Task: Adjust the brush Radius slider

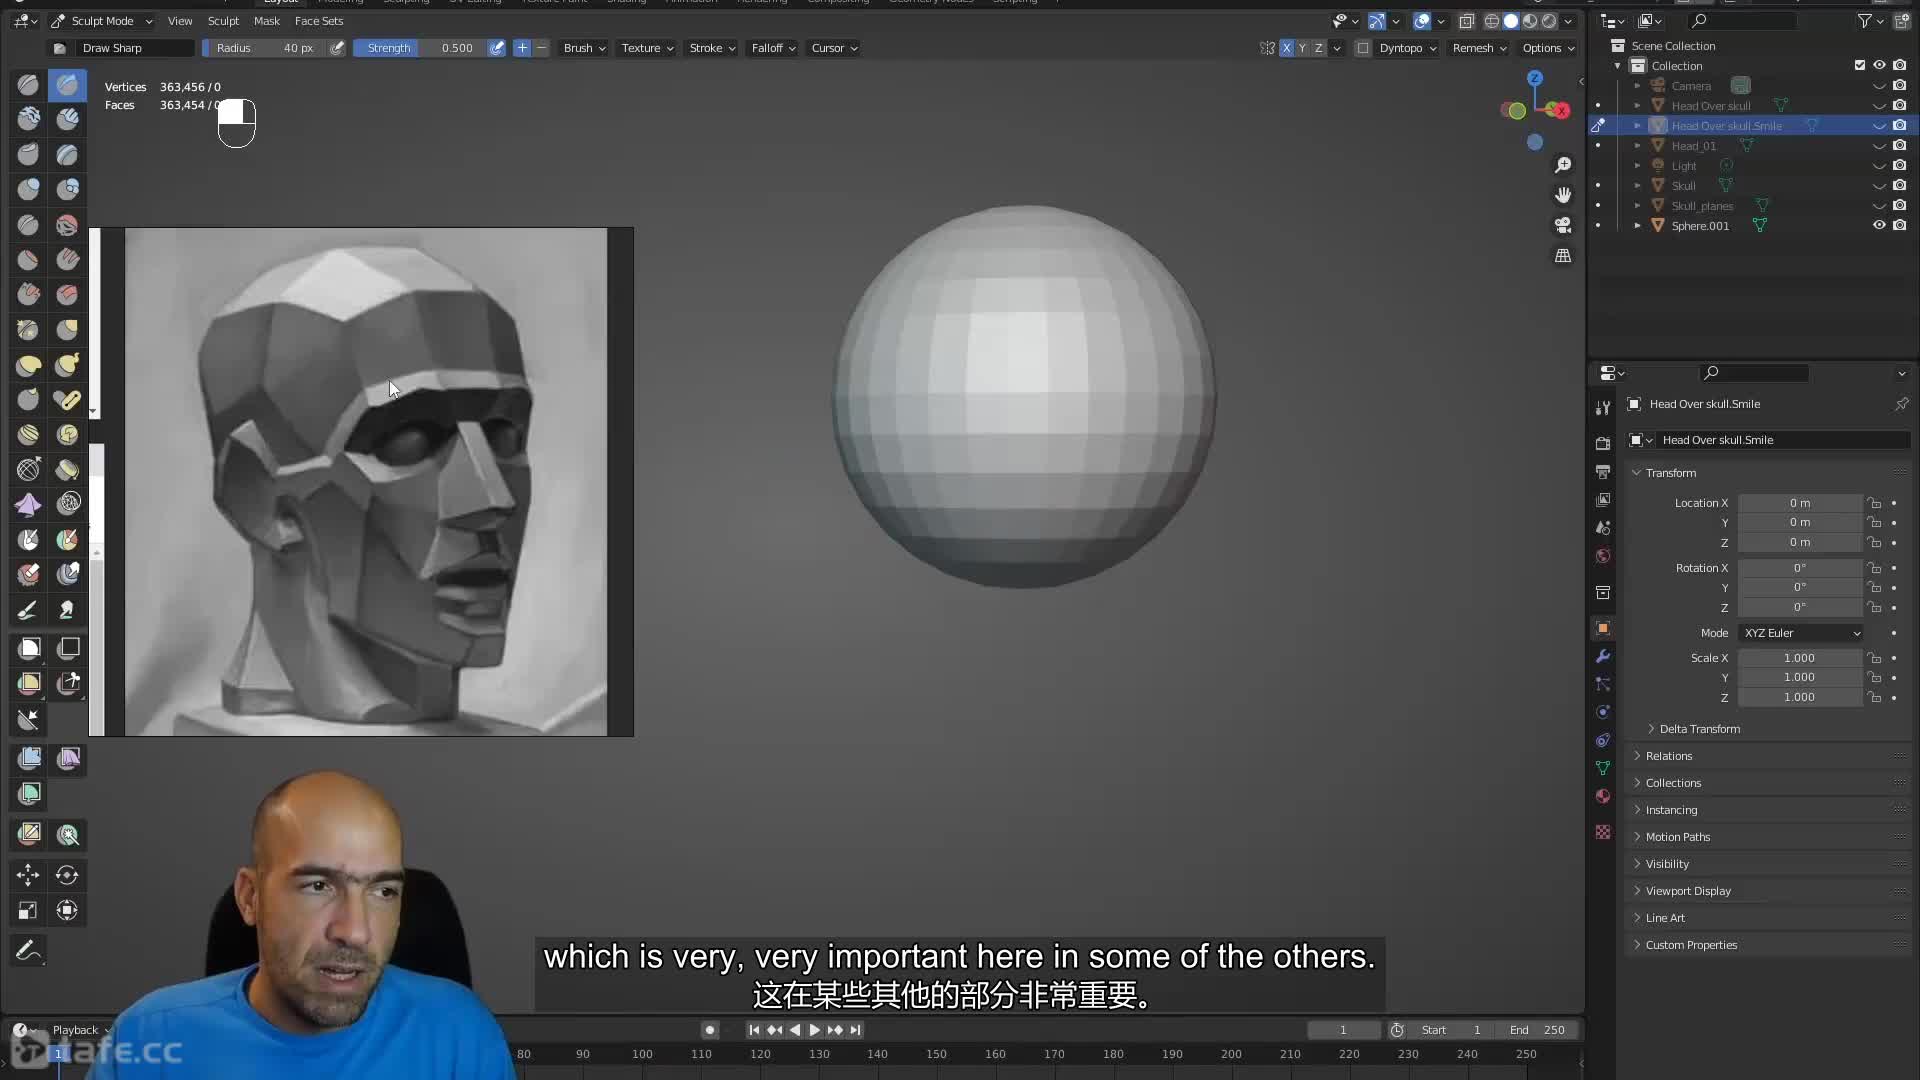Action: point(264,48)
